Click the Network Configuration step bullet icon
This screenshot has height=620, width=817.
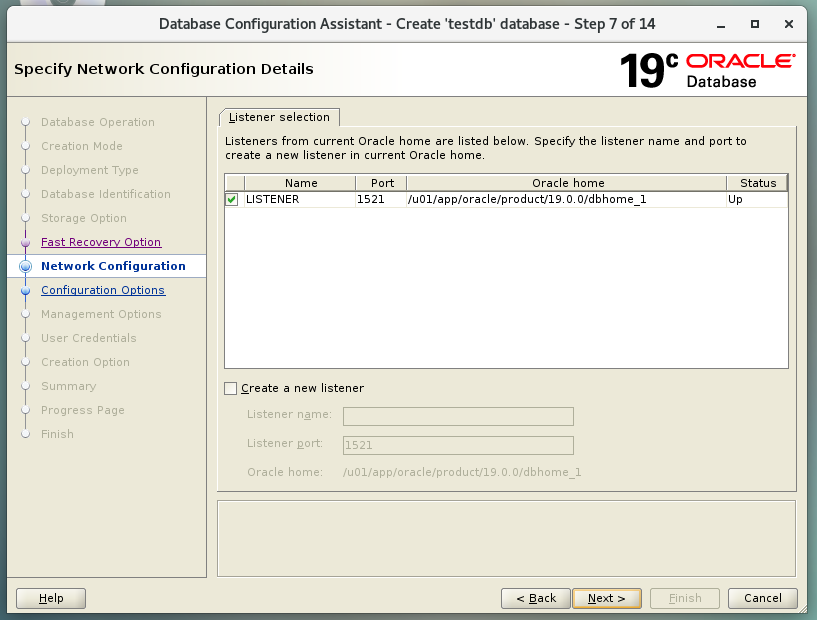[x=25, y=267]
